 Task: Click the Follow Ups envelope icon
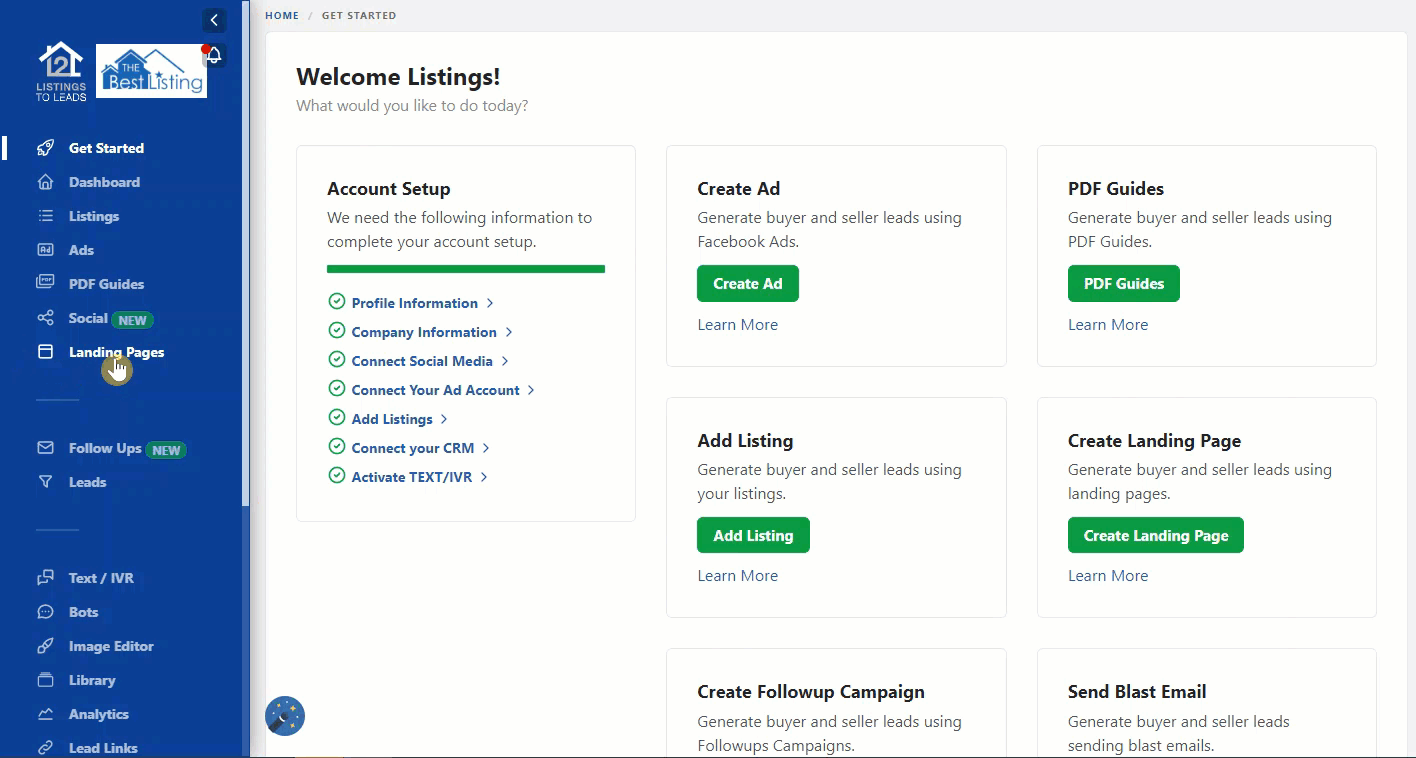click(x=45, y=448)
